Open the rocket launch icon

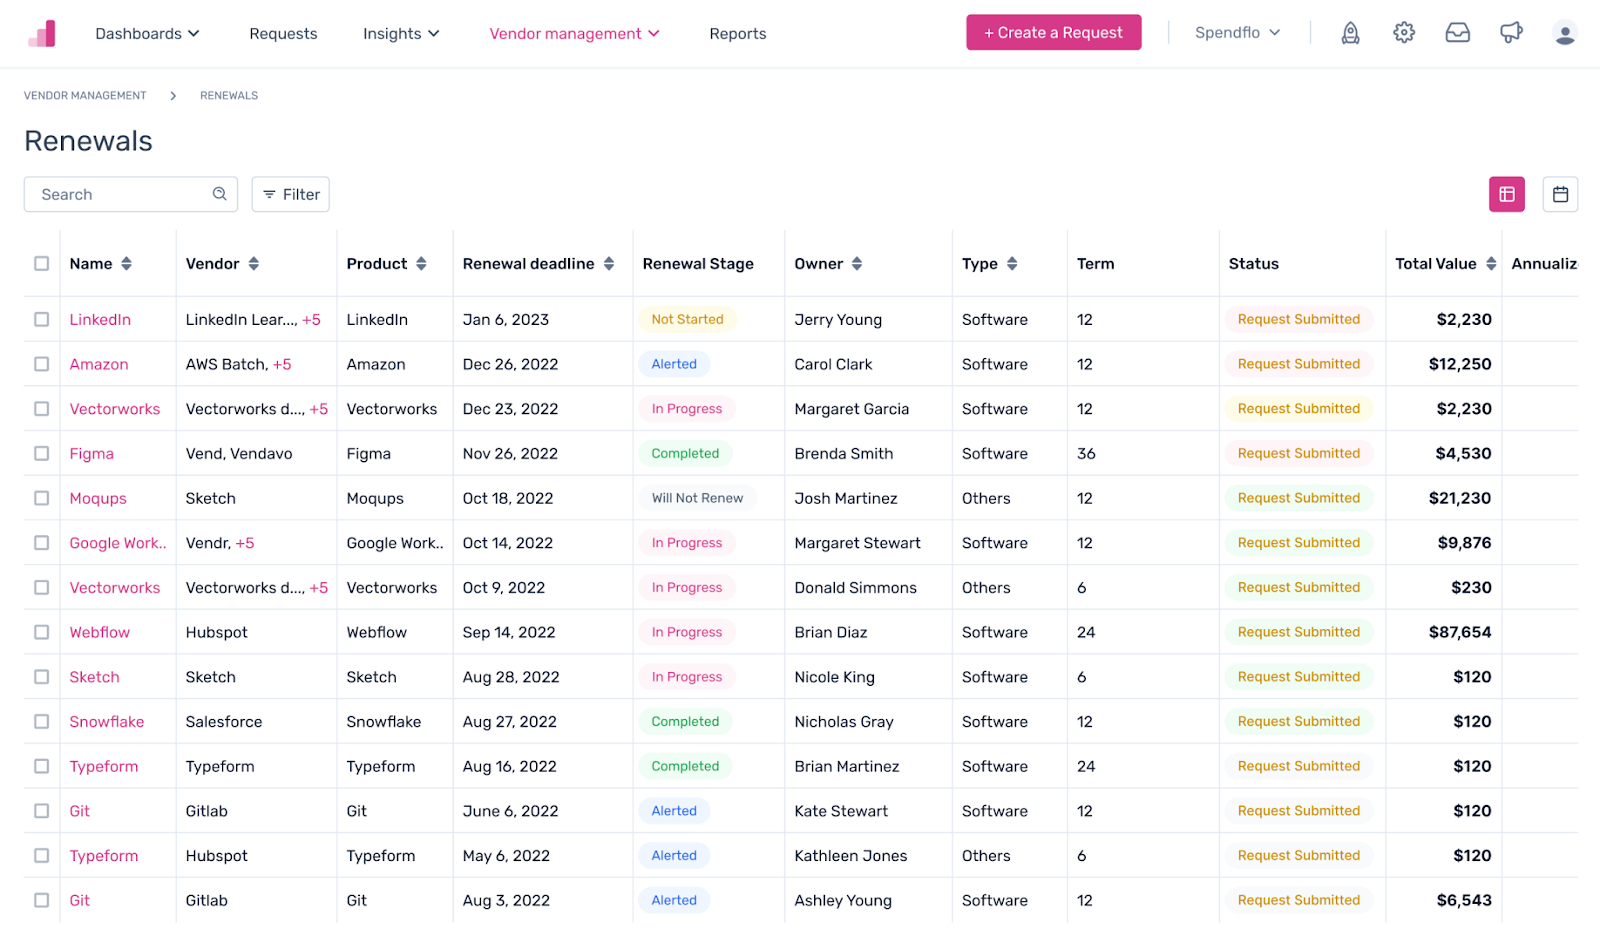tap(1350, 33)
